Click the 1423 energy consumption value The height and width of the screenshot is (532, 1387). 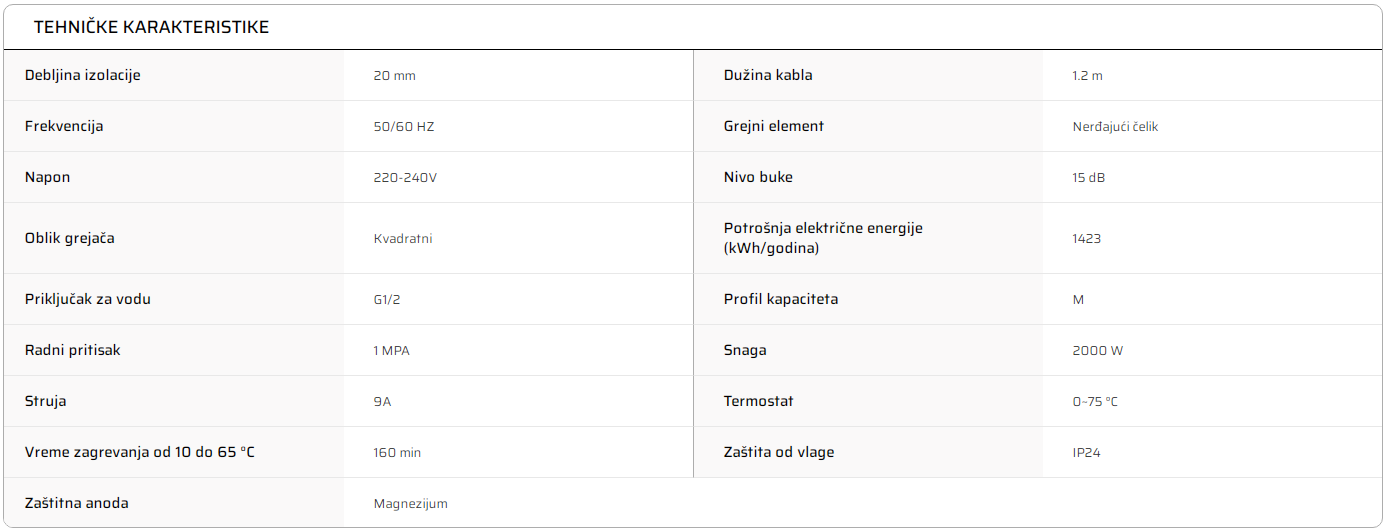pos(1086,239)
